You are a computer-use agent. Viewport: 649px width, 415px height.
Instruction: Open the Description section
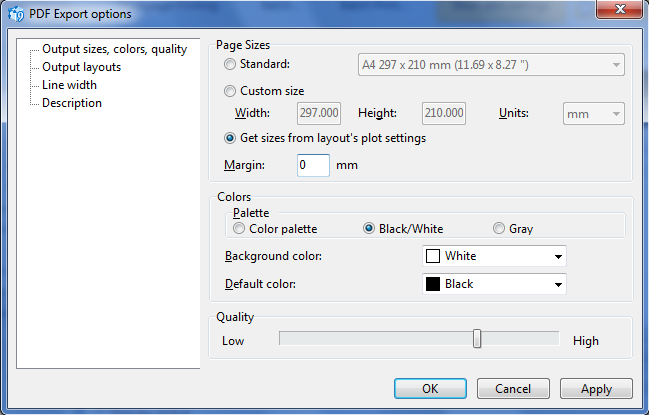[x=72, y=103]
